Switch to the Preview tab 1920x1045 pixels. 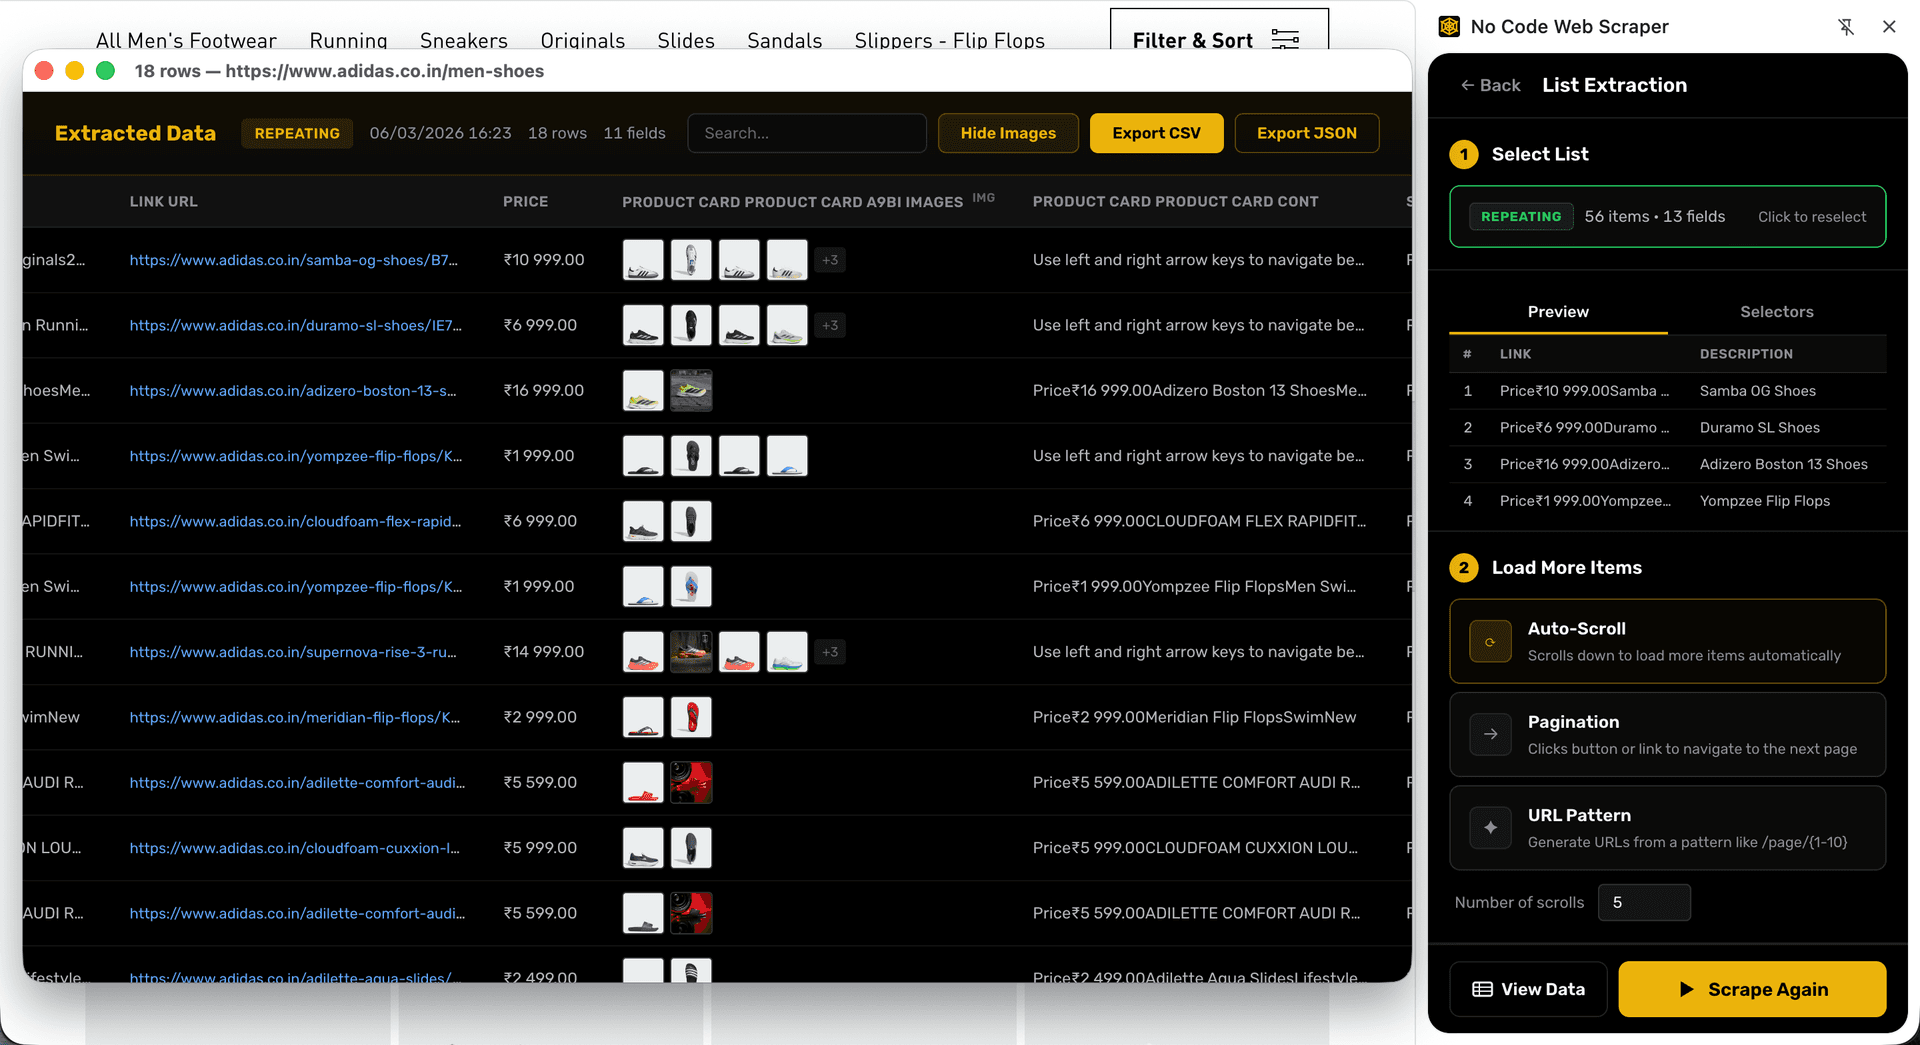(1558, 312)
